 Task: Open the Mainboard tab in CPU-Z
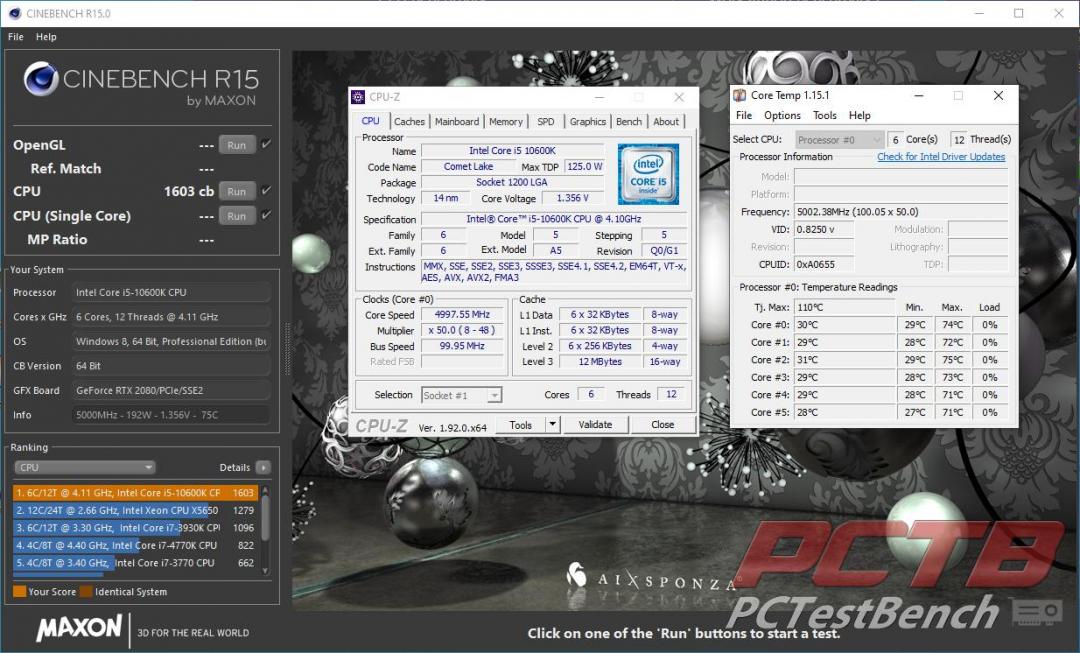(457, 121)
